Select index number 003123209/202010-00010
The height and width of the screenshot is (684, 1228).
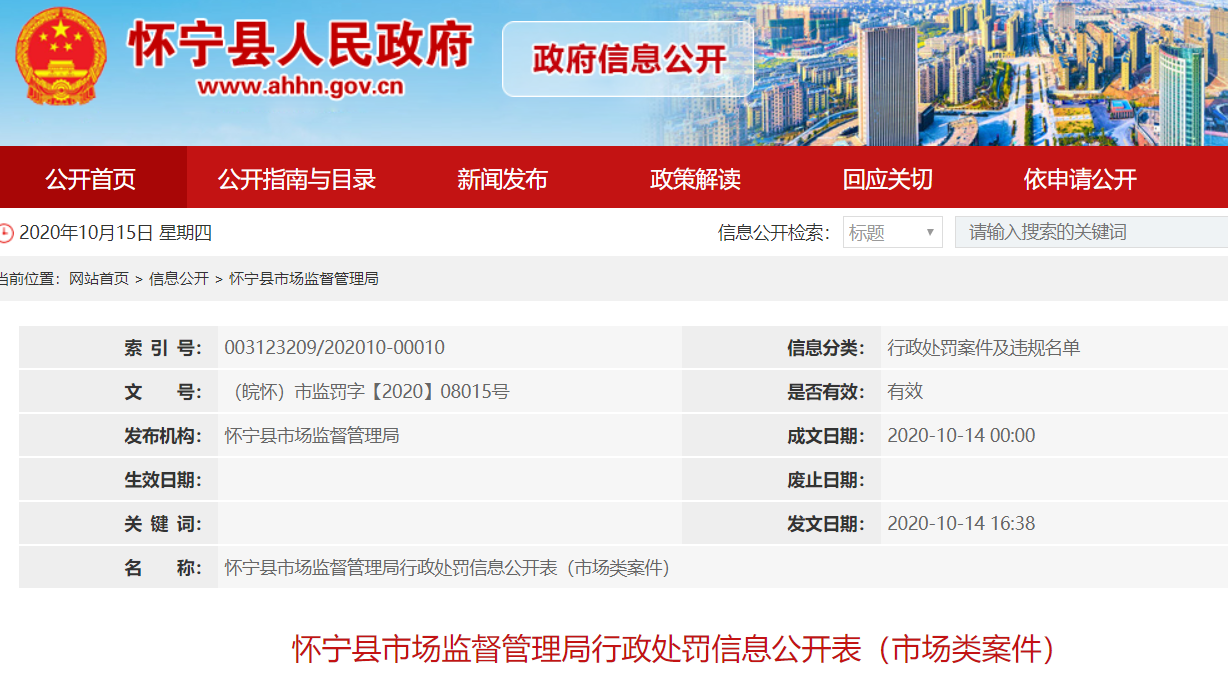[x=335, y=348]
